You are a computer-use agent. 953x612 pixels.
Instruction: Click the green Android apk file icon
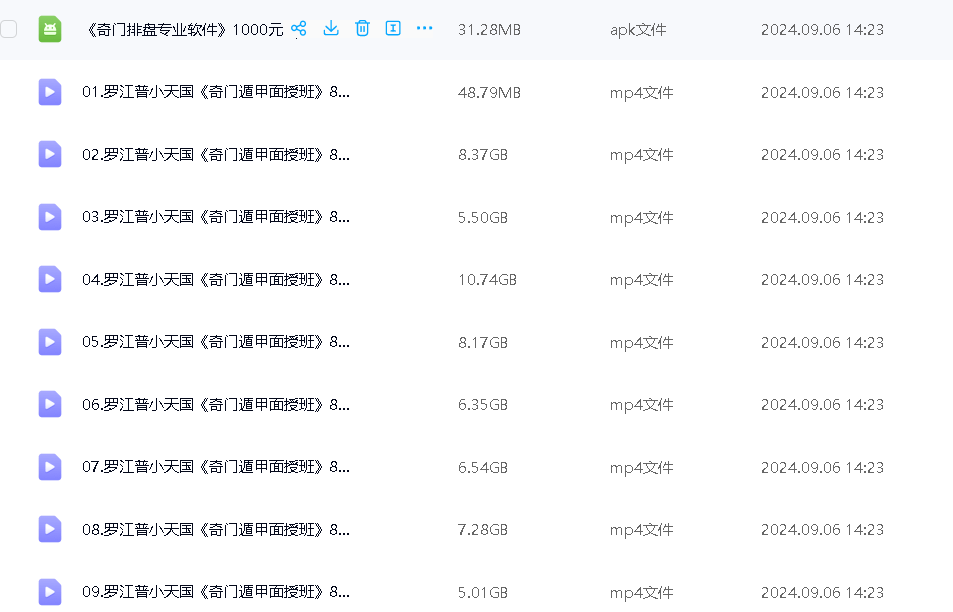point(50,30)
